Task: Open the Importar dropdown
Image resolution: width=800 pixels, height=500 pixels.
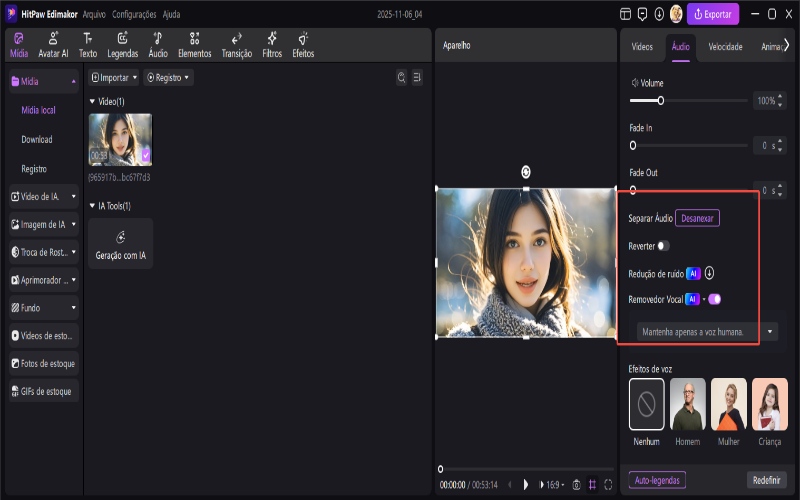Action: point(113,77)
